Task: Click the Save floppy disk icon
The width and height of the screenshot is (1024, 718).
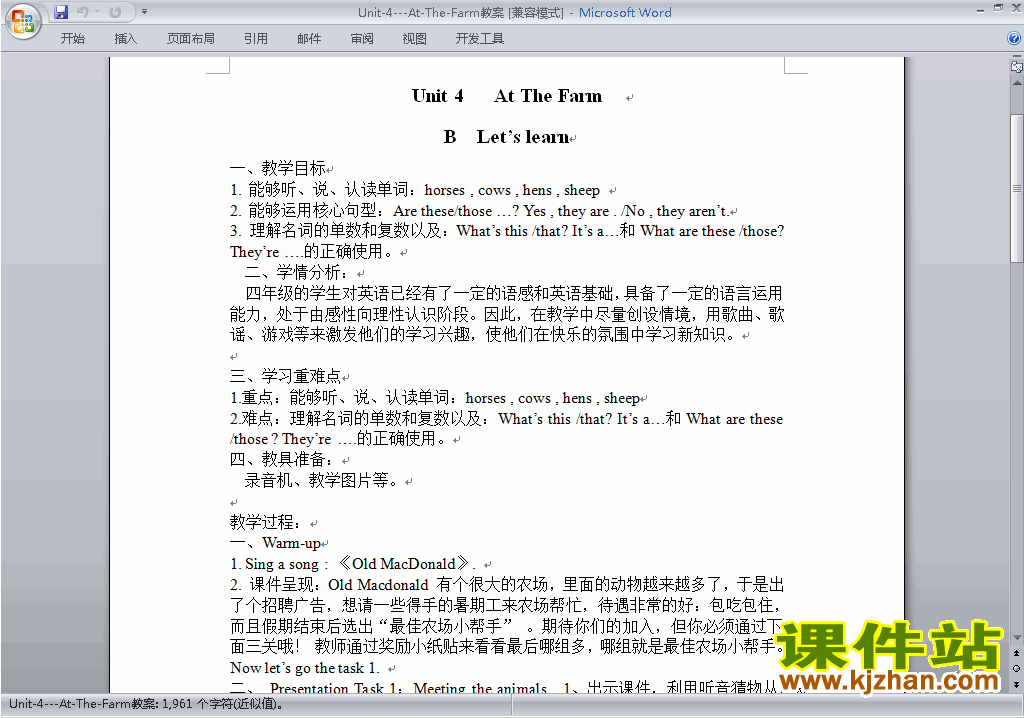Action: (x=61, y=12)
